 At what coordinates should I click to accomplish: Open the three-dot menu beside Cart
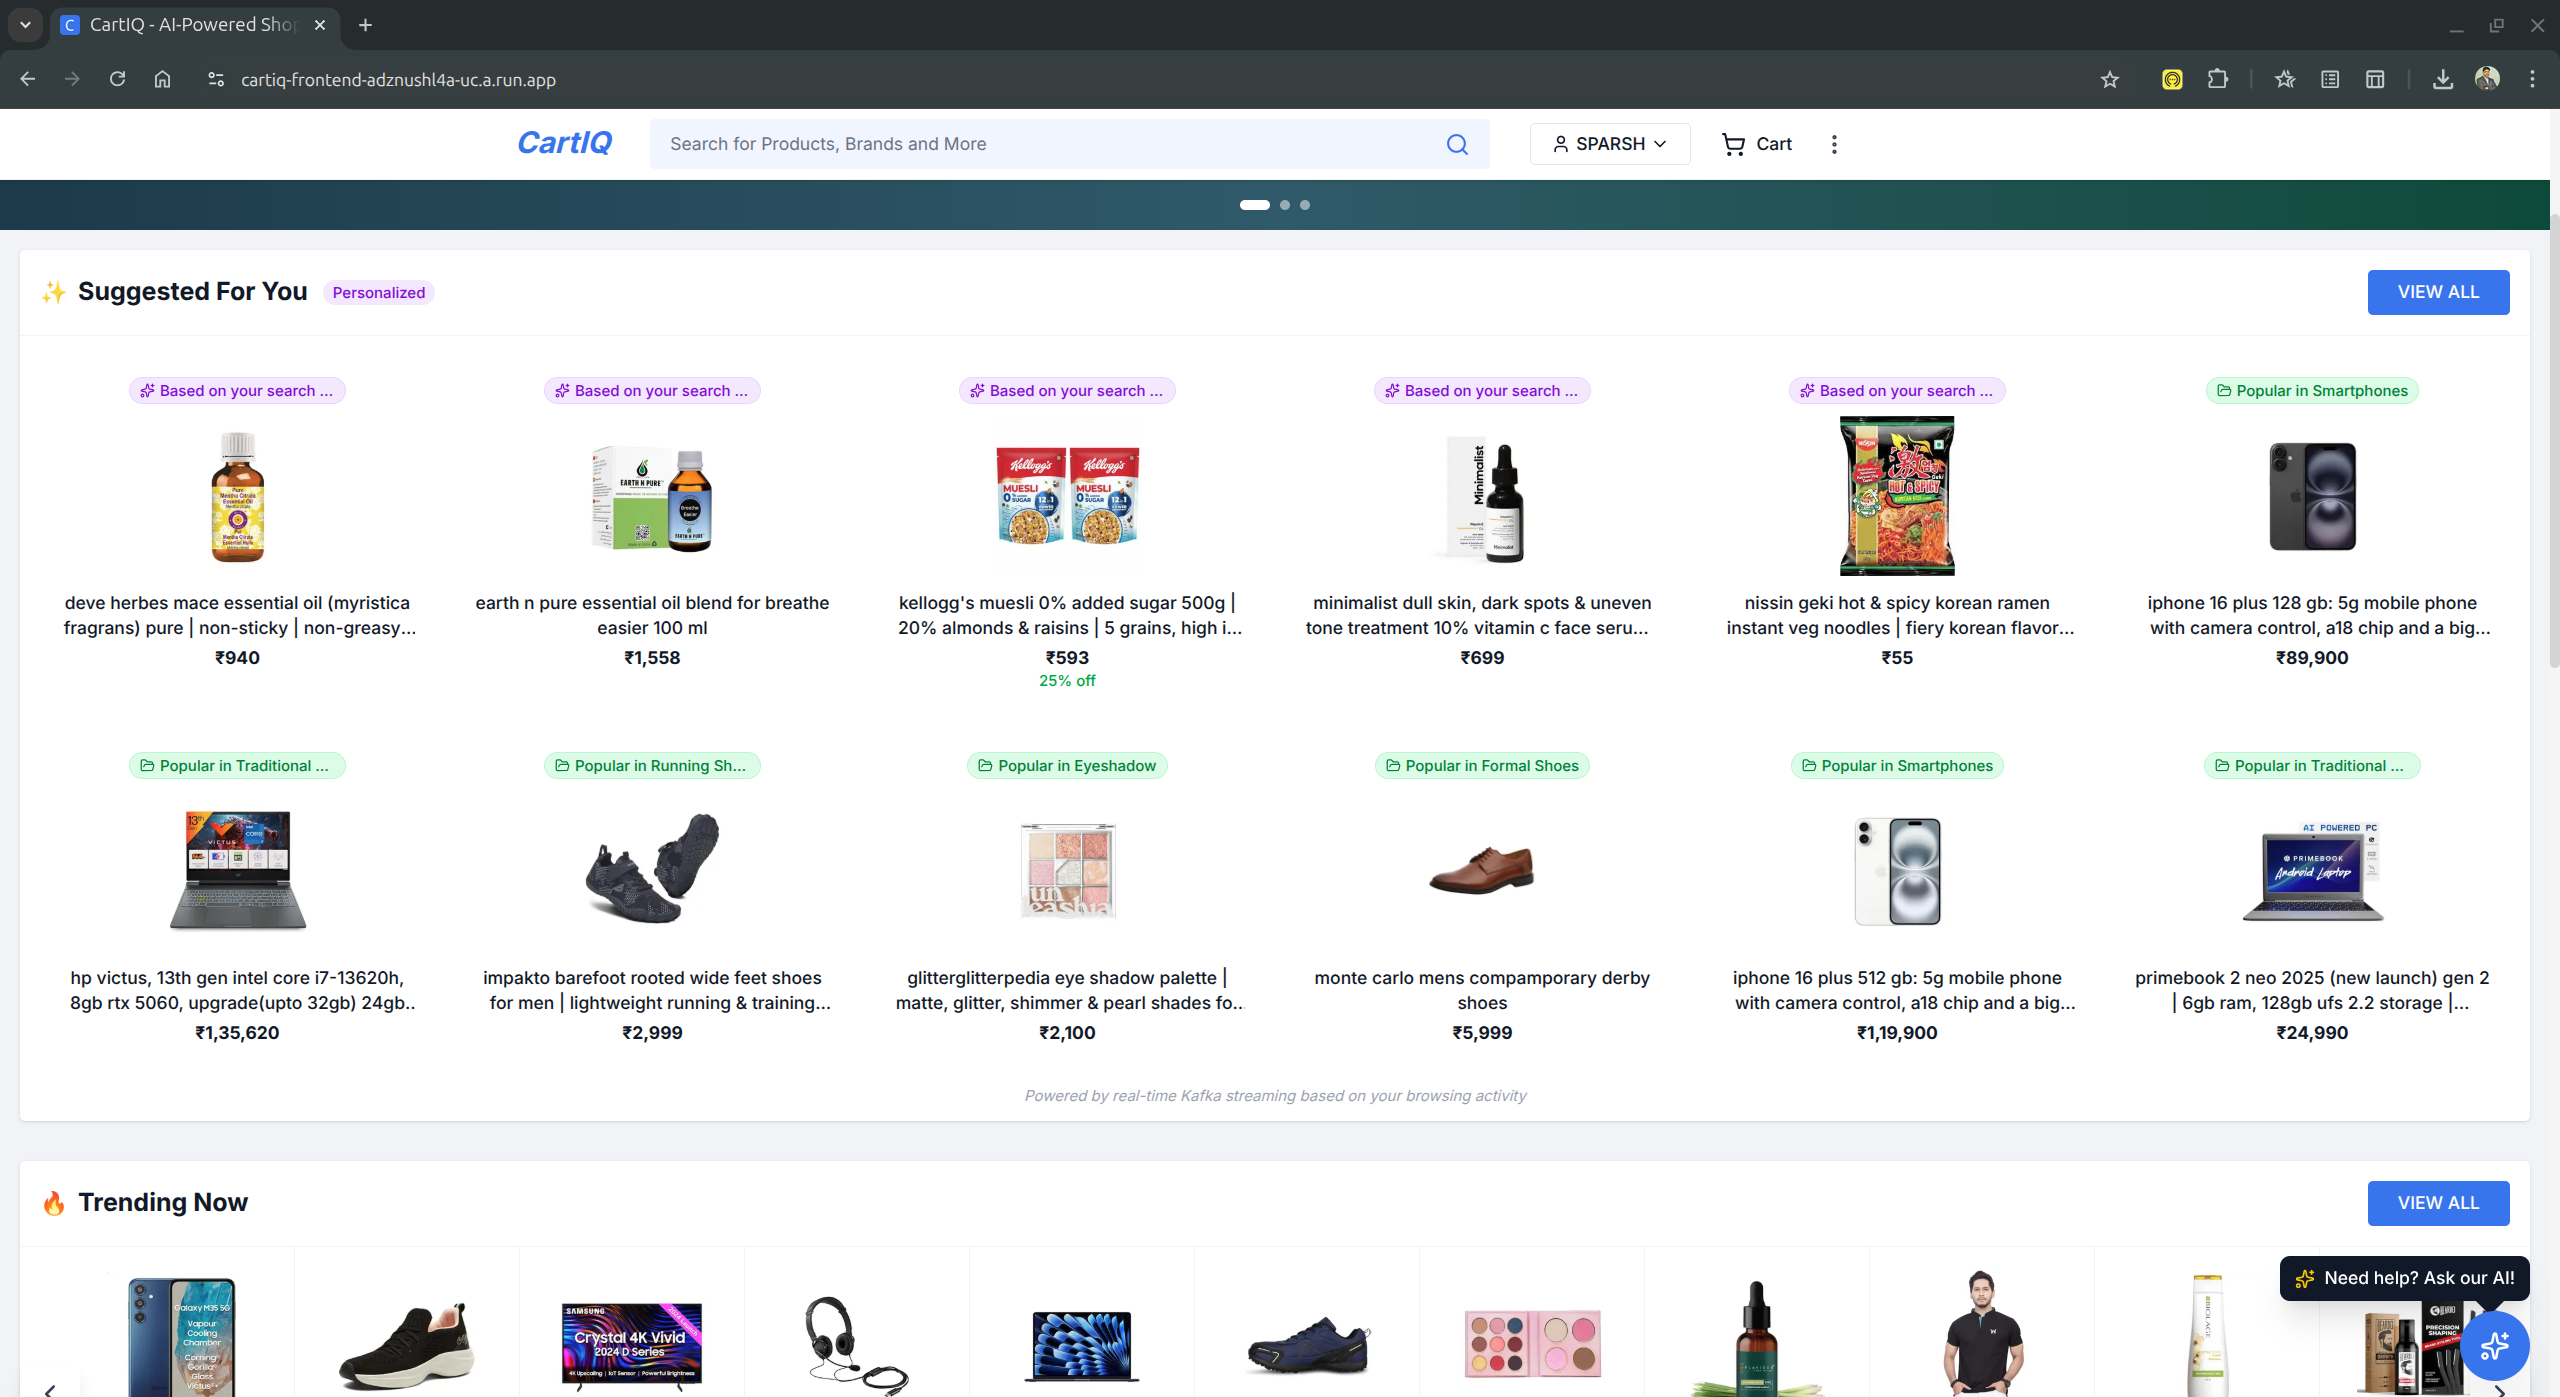coord(1834,144)
